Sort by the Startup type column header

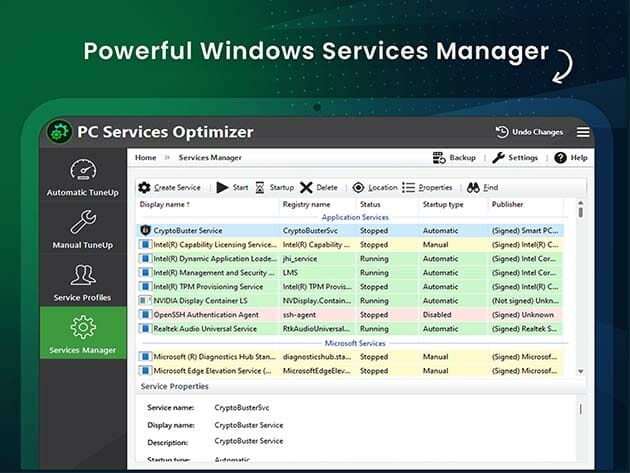point(443,205)
